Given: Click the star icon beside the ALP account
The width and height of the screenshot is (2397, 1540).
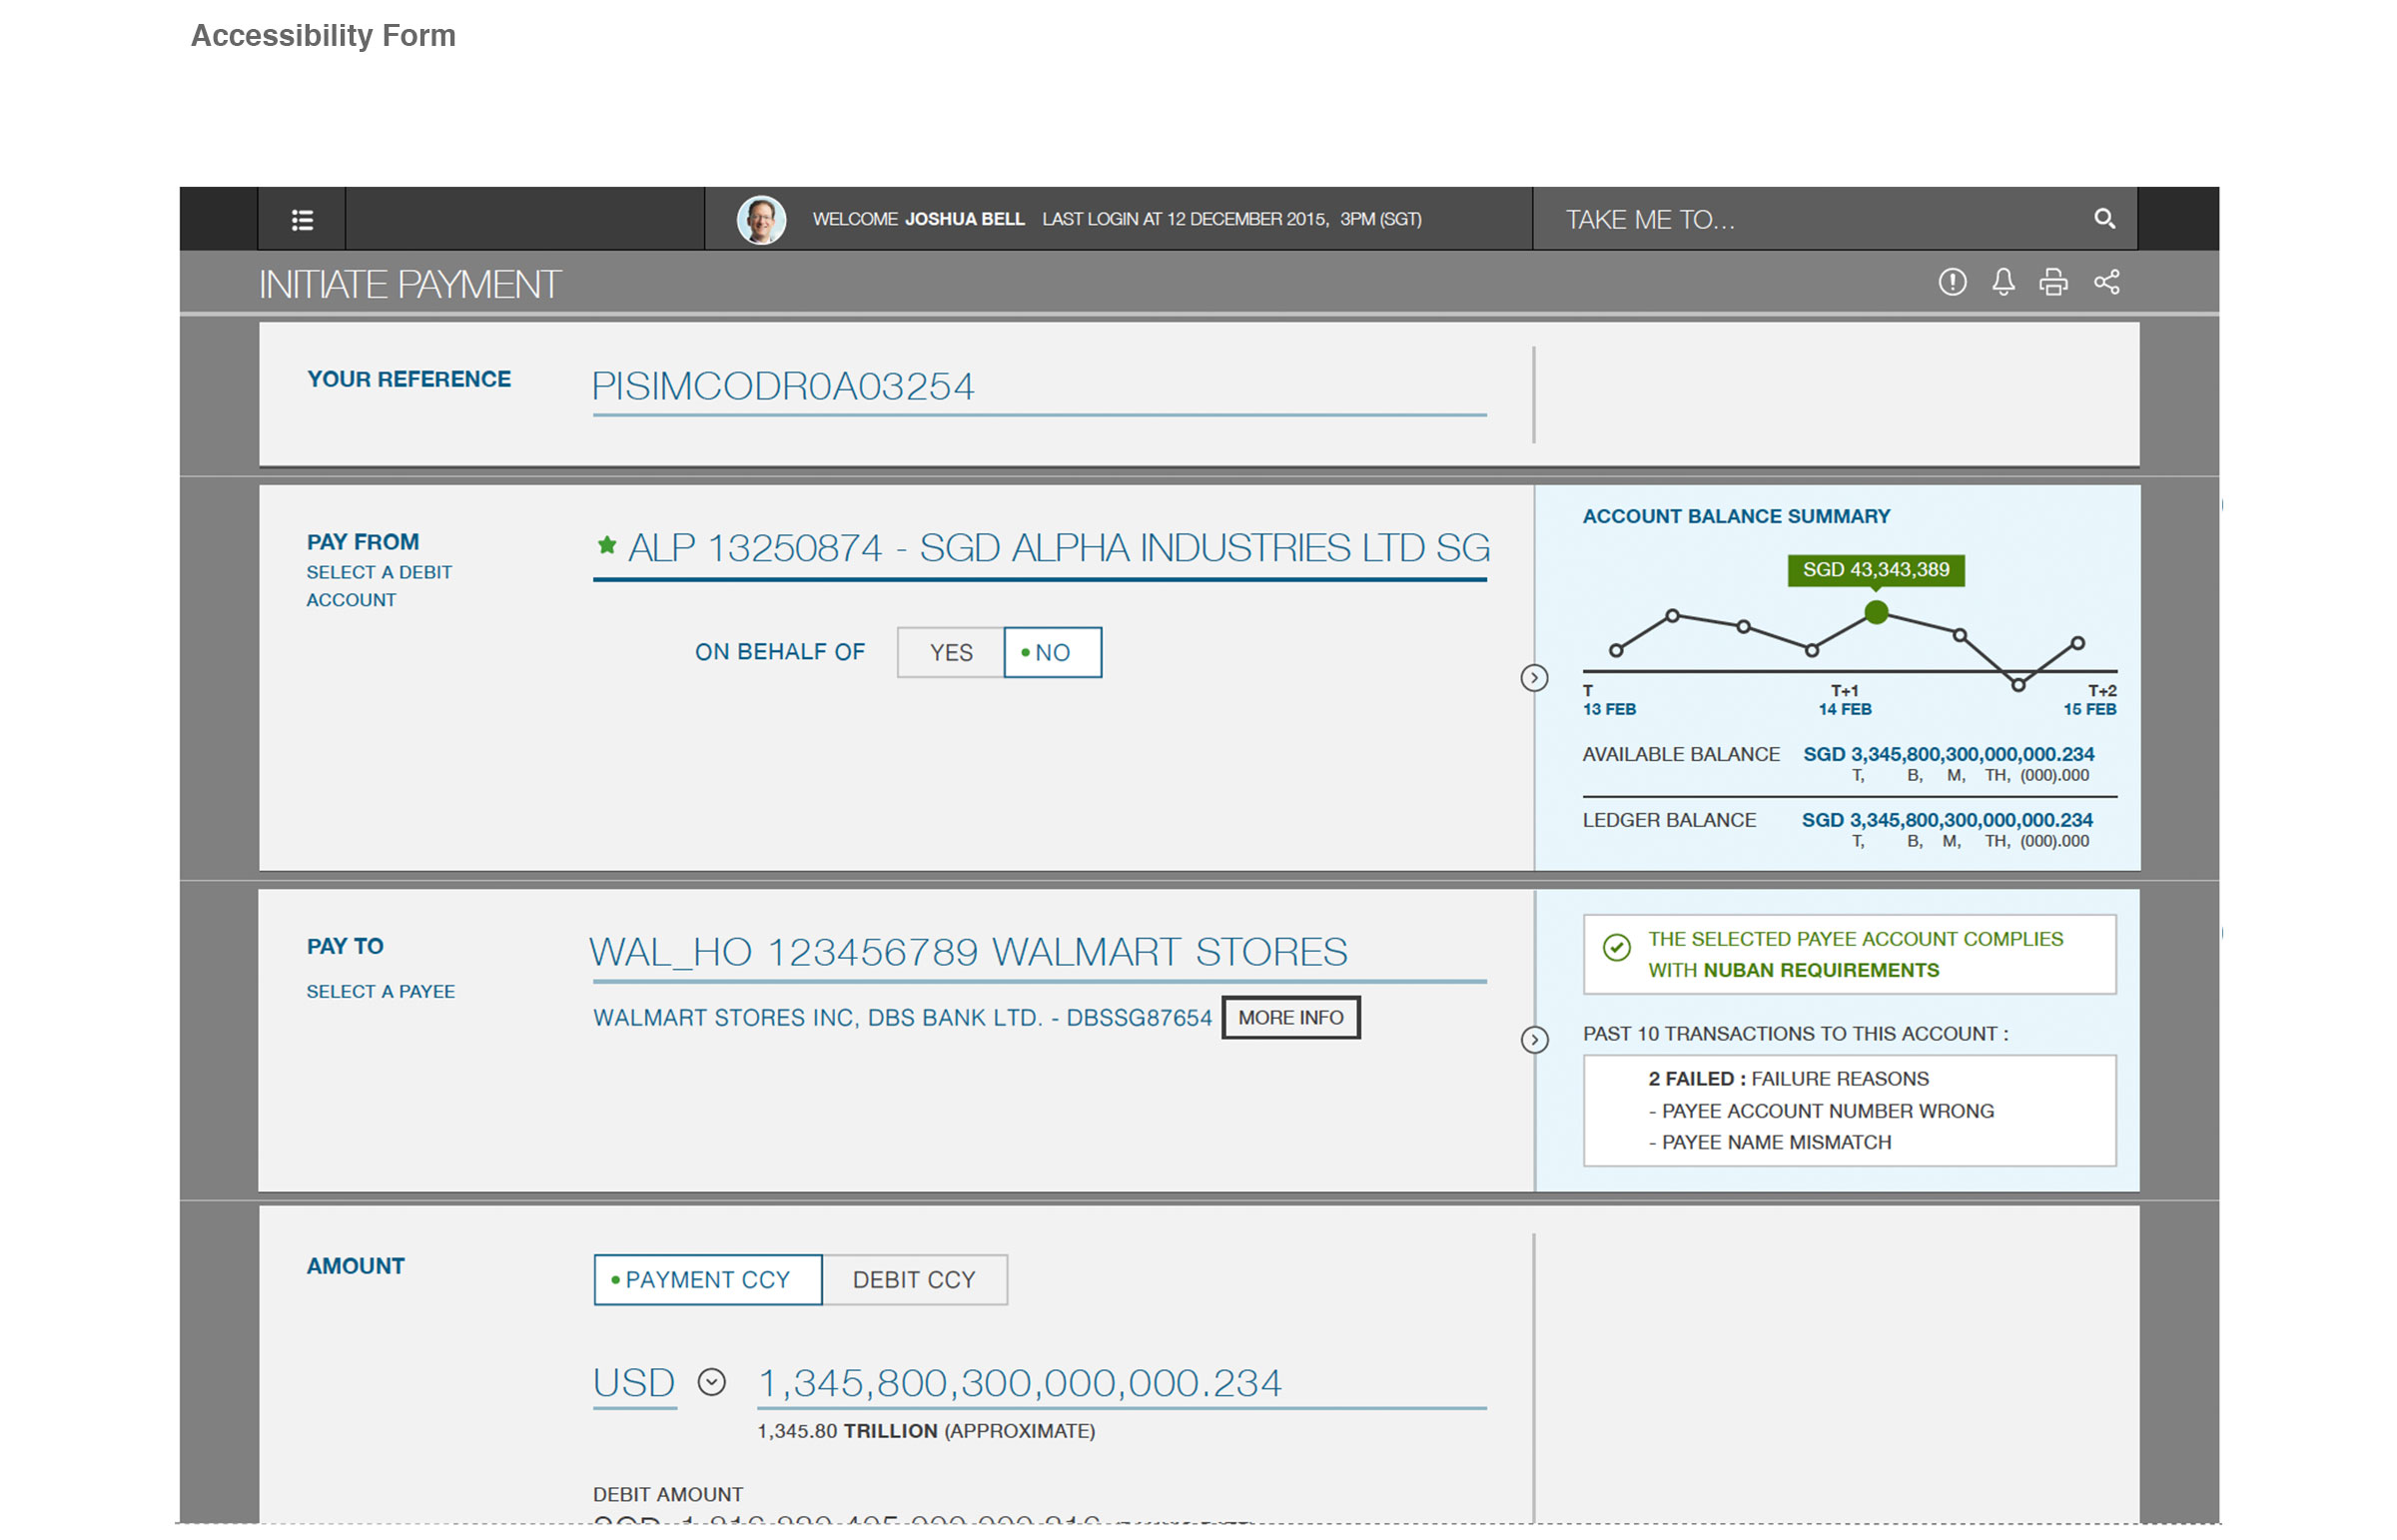Looking at the screenshot, I should [606, 545].
